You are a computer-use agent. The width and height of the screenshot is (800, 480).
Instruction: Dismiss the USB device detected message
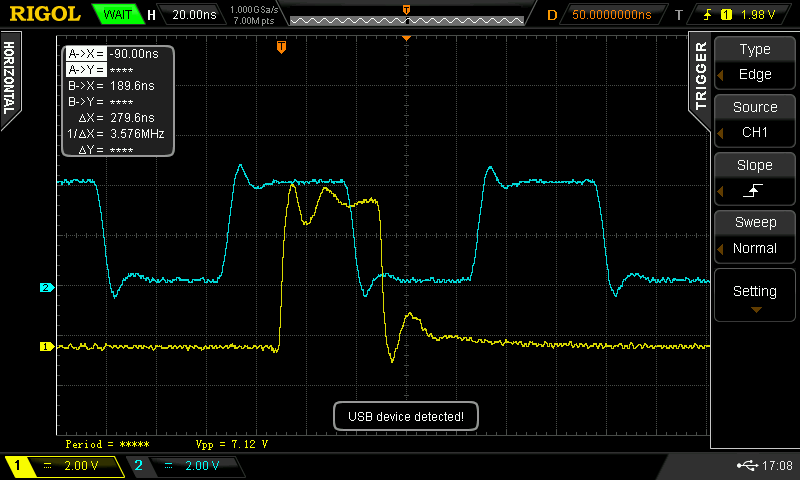tap(406, 416)
